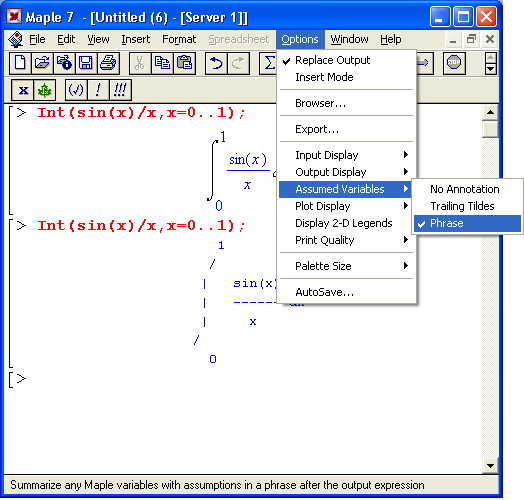Restore the inner worksheet window
The height and width of the screenshot is (500, 524).
[x=471, y=39]
